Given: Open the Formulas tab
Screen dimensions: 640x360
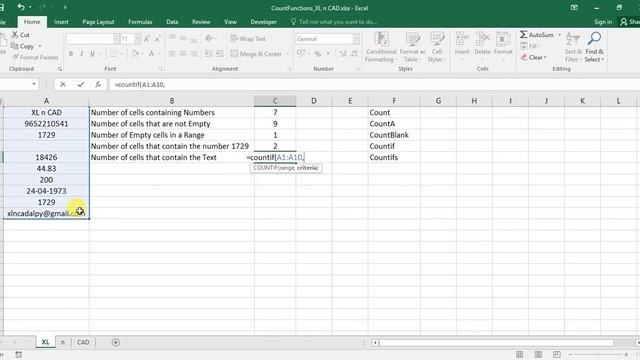Looking at the screenshot, I should coord(140,22).
